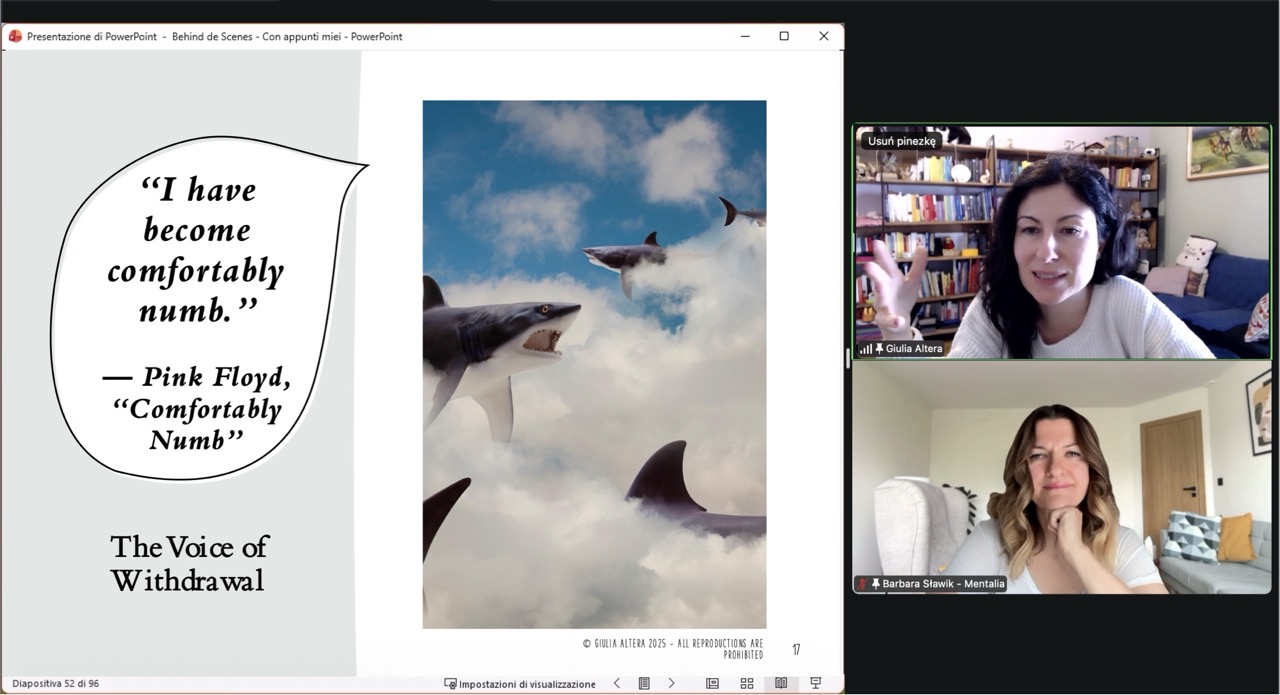Click the pin icon beside Barbara Sławik

click(x=876, y=584)
